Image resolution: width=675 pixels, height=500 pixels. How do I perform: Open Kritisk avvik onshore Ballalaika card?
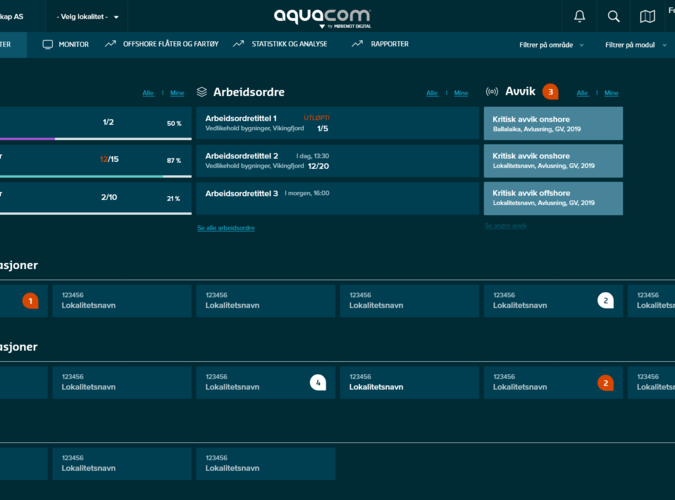coord(553,123)
